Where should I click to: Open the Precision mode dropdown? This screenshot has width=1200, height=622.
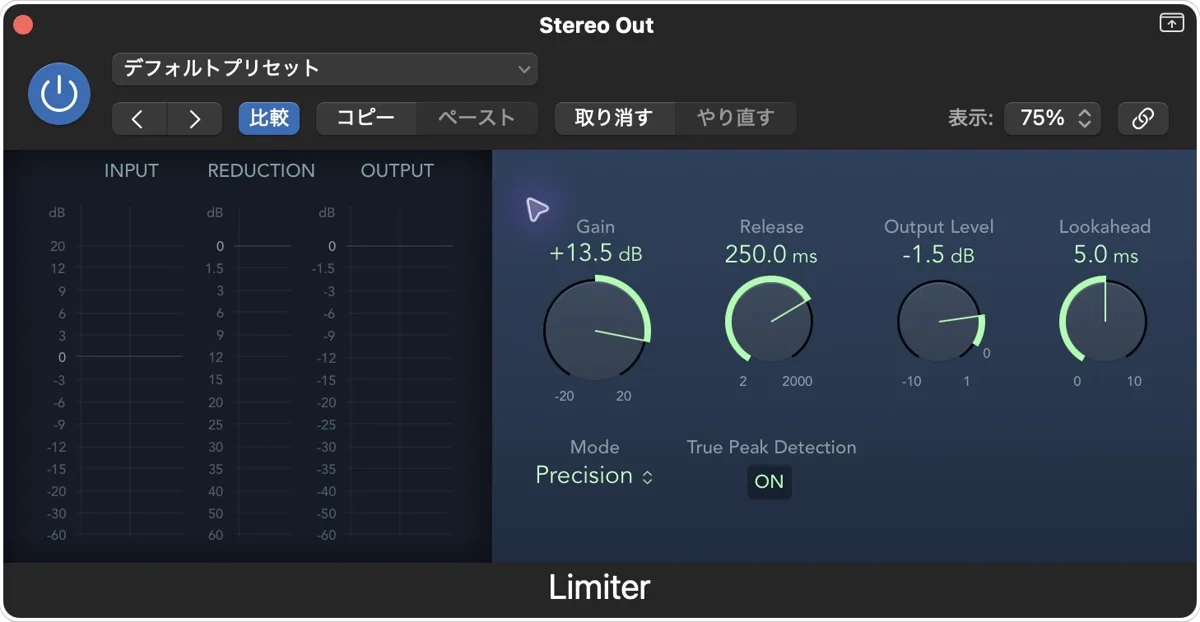coord(595,476)
